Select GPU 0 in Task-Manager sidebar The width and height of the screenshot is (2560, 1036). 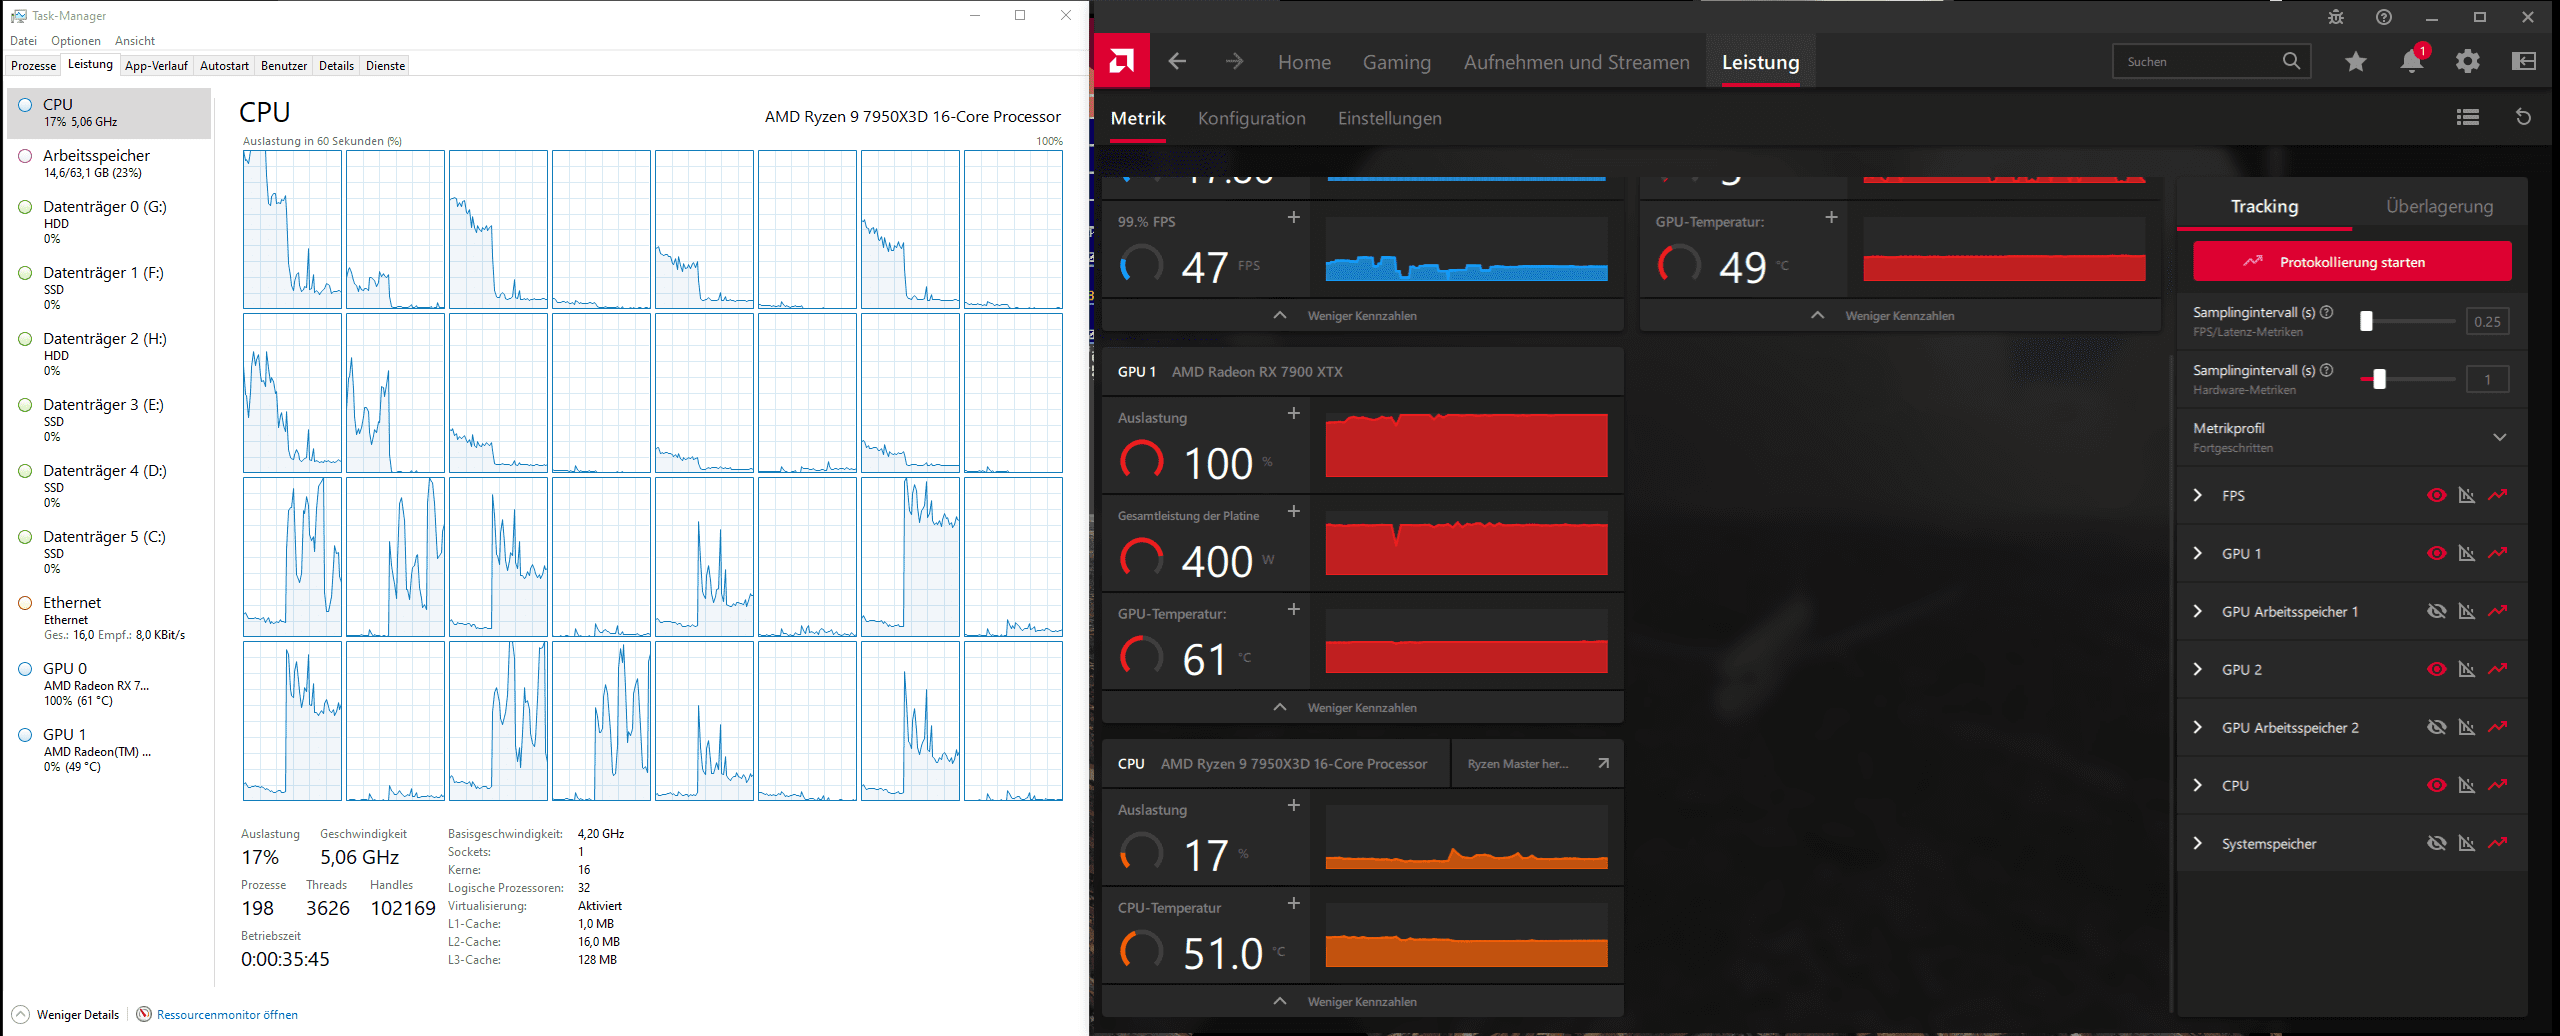pyautogui.click(x=109, y=684)
